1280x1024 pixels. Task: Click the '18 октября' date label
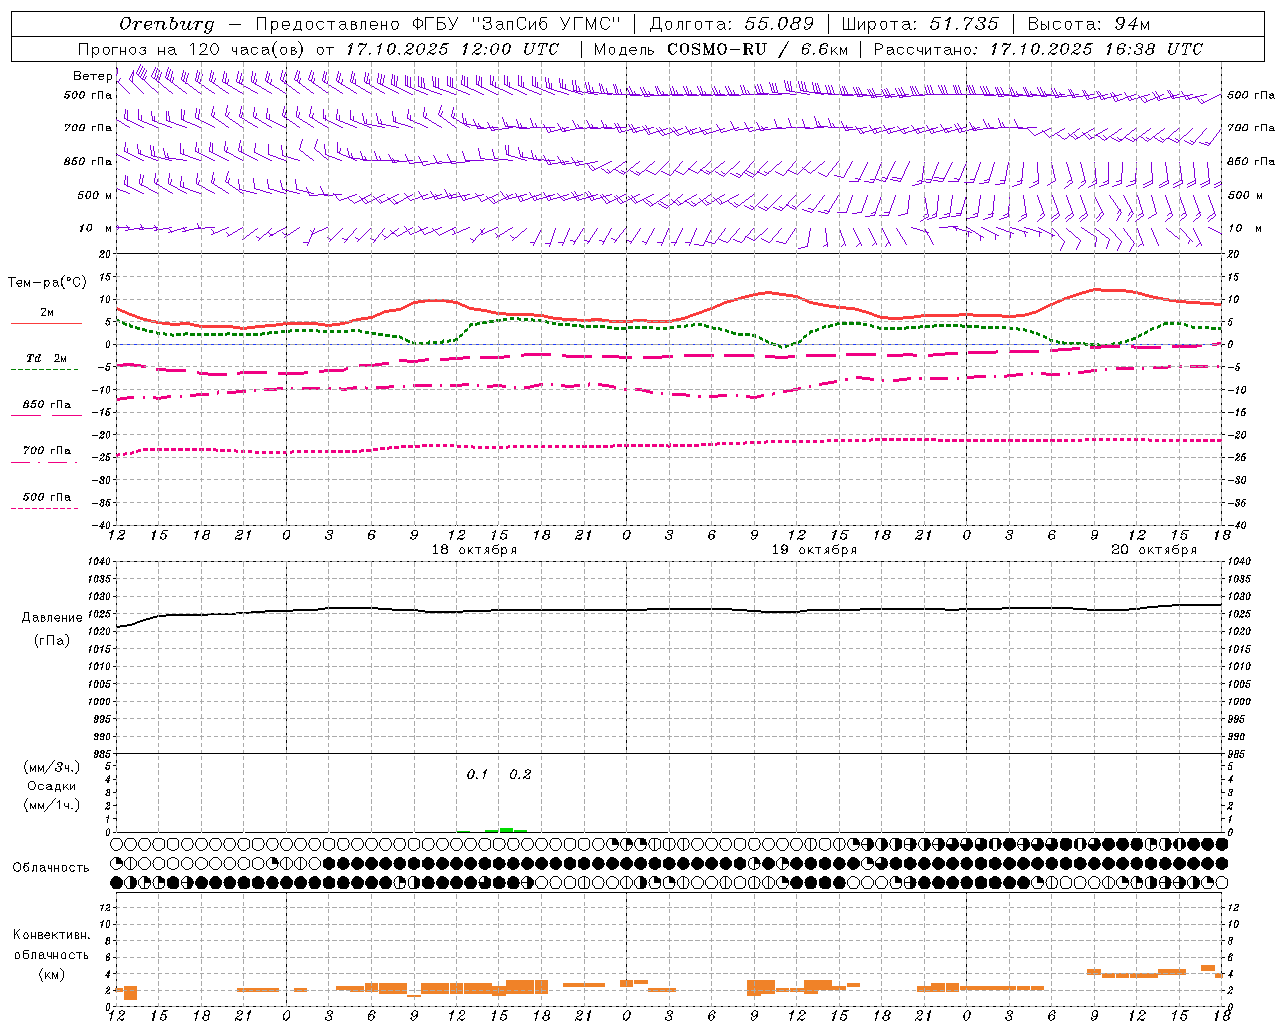[x=474, y=550]
